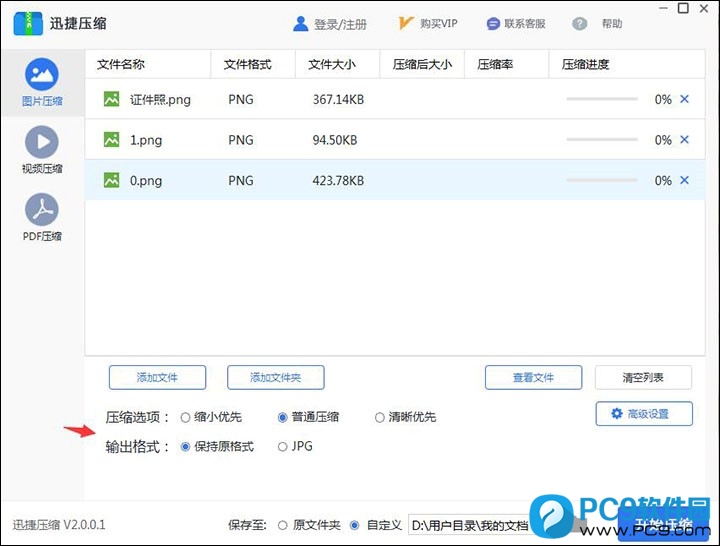Click 查看文件 to view files
Screen dimensions: 720x546
click(533, 377)
